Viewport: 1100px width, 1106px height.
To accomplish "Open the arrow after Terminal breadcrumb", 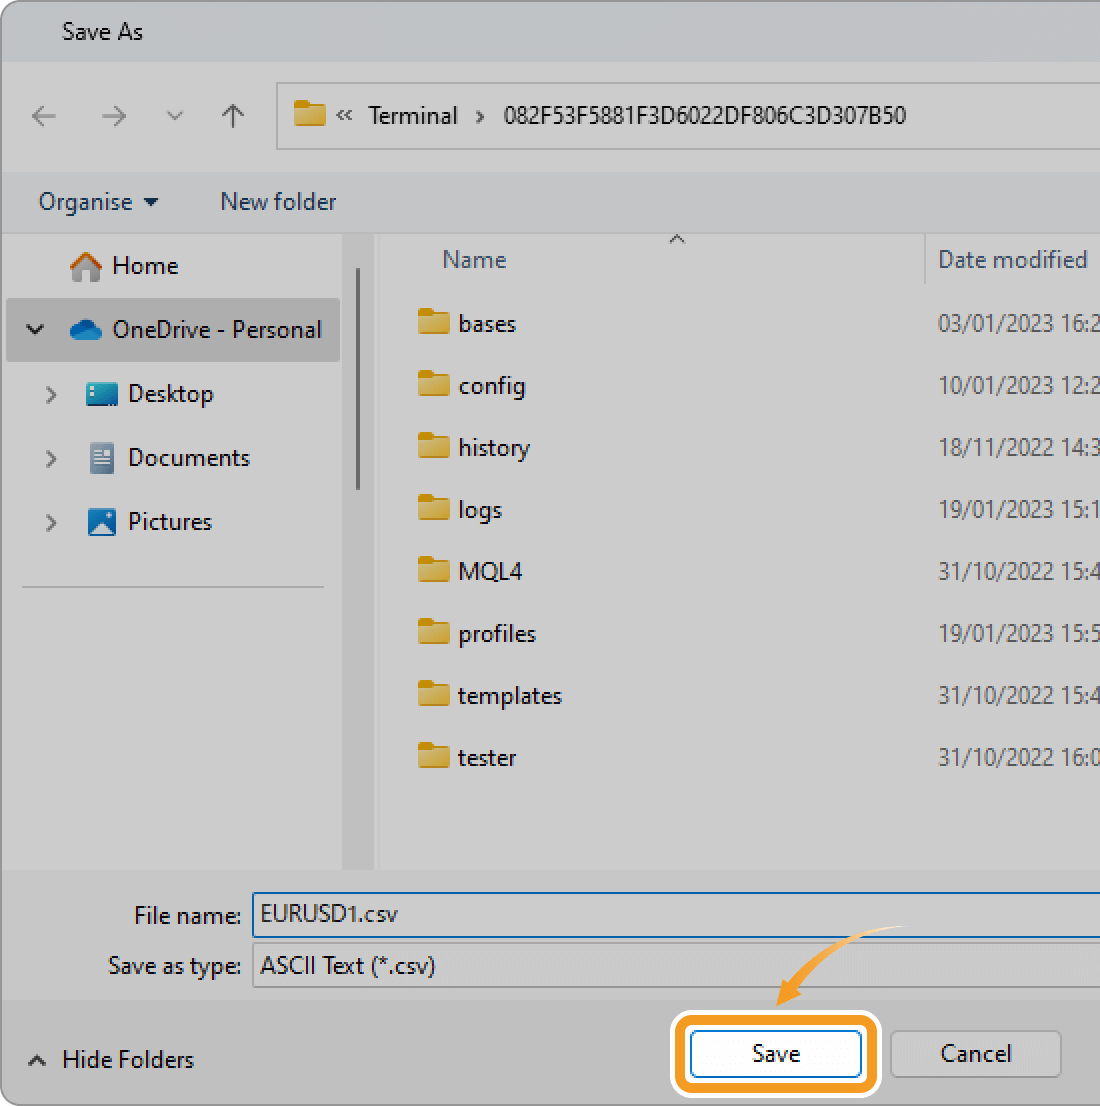I will click(480, 116).
